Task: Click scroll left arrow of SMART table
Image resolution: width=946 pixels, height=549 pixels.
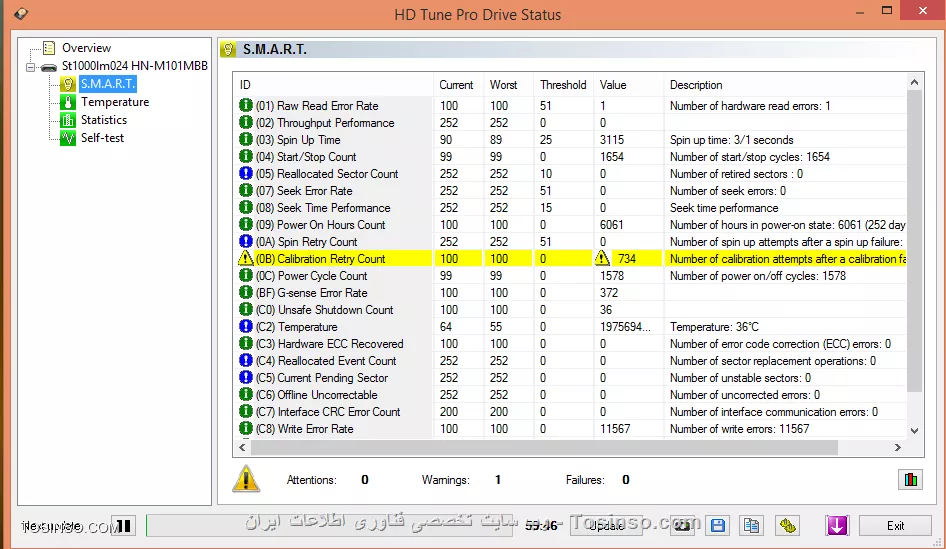Action: click(242, 448)
